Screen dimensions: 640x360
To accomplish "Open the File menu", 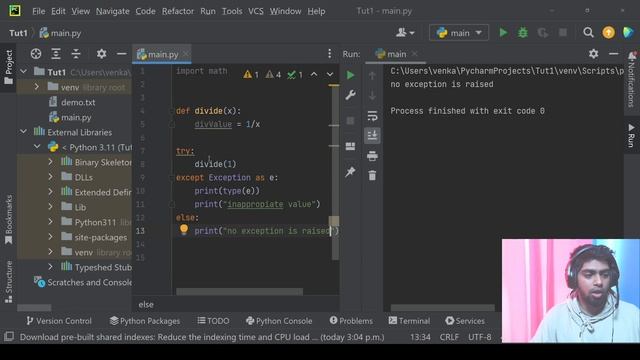I will (x=39, y=11).
